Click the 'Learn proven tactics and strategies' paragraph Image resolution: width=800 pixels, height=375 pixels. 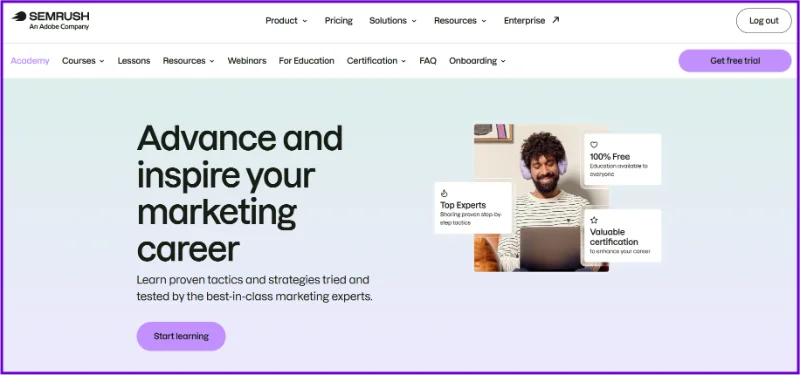(x=255, y=288)
